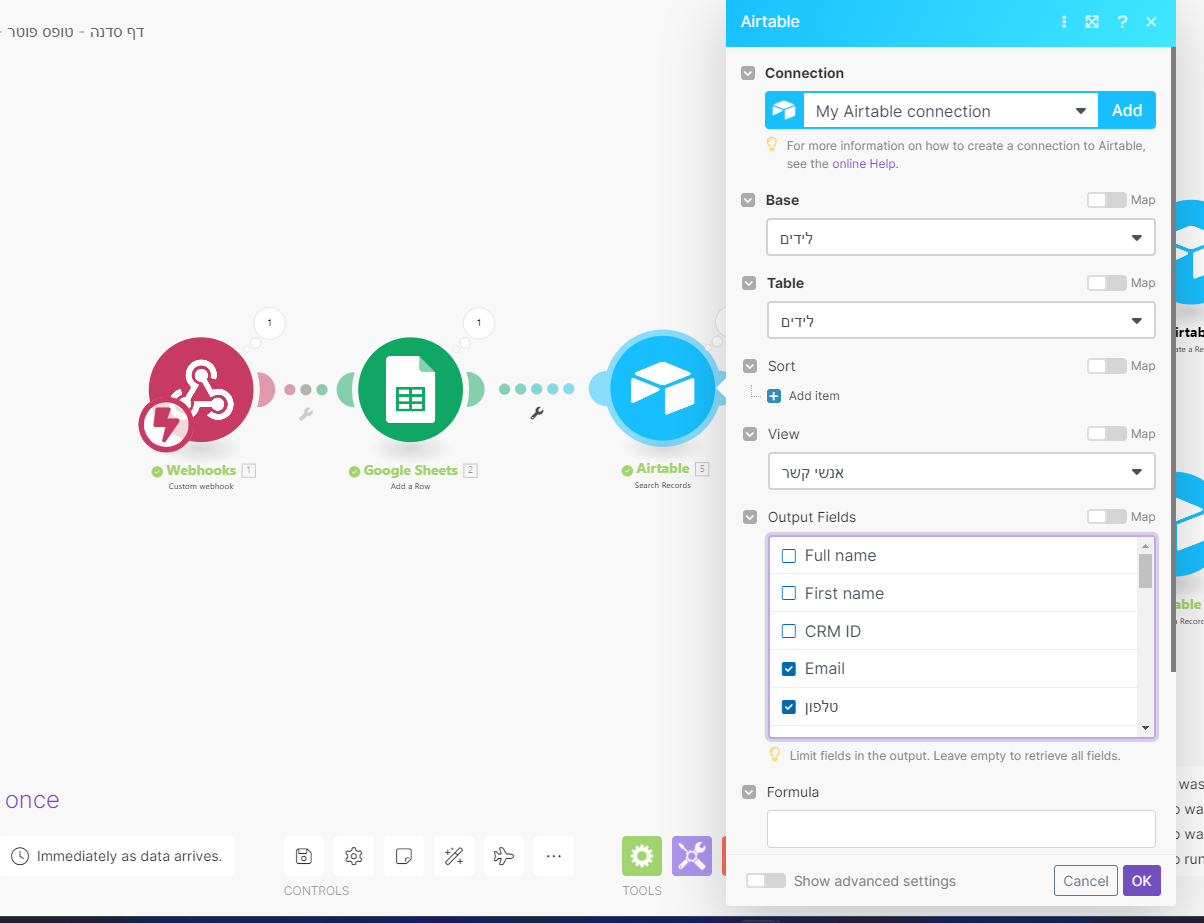
Task: Collapse the Sort section chevron
Action: (748, 366)
